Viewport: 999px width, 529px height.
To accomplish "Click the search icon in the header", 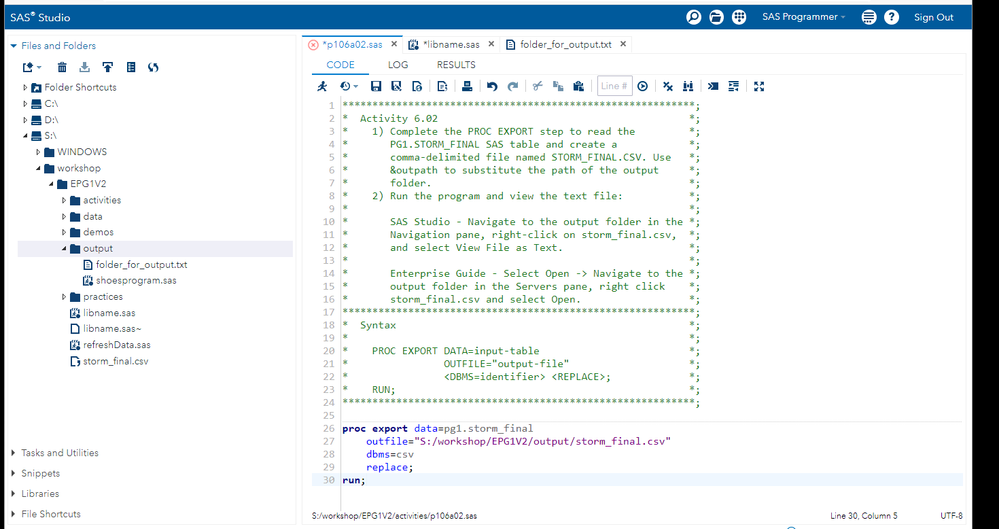I will (x=693, y=17).
